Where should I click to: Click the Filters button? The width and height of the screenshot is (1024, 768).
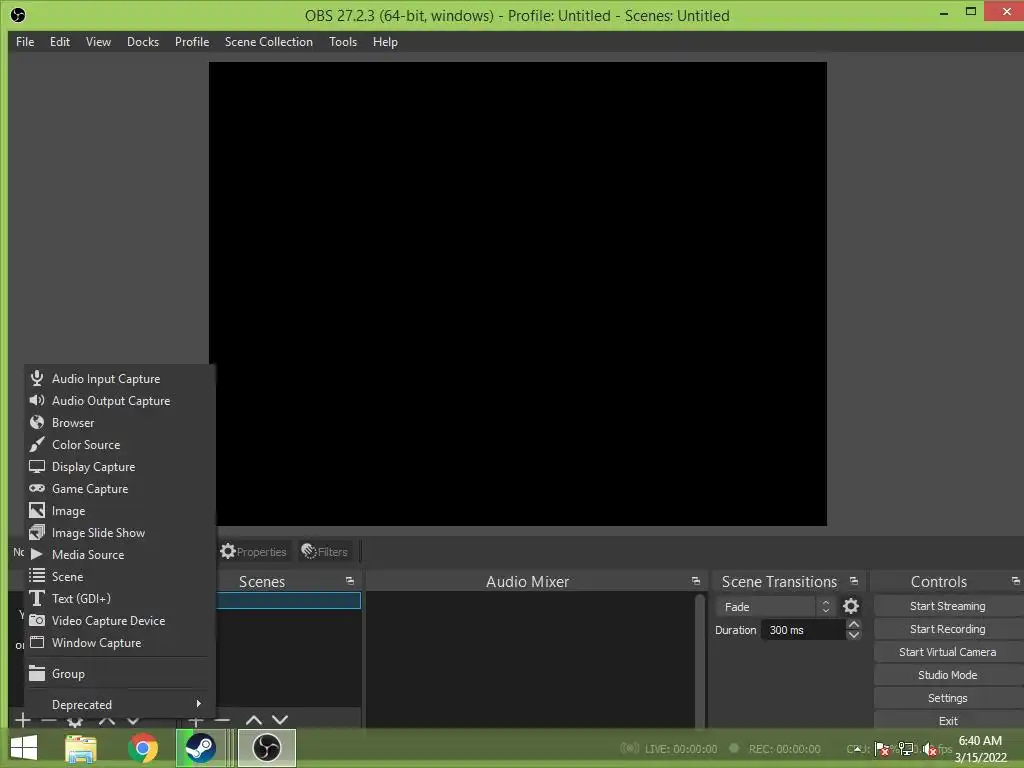(x=325, y=552)
